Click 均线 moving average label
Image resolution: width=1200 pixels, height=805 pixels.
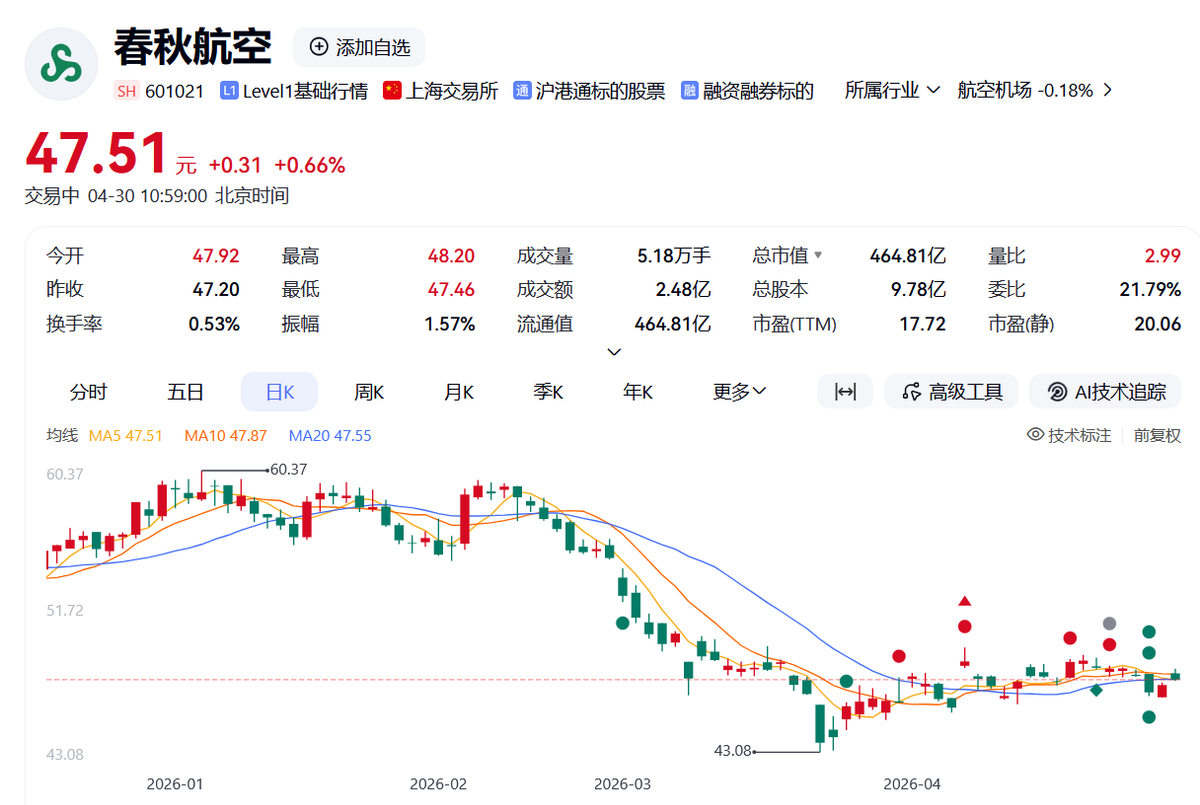point(62,435)
